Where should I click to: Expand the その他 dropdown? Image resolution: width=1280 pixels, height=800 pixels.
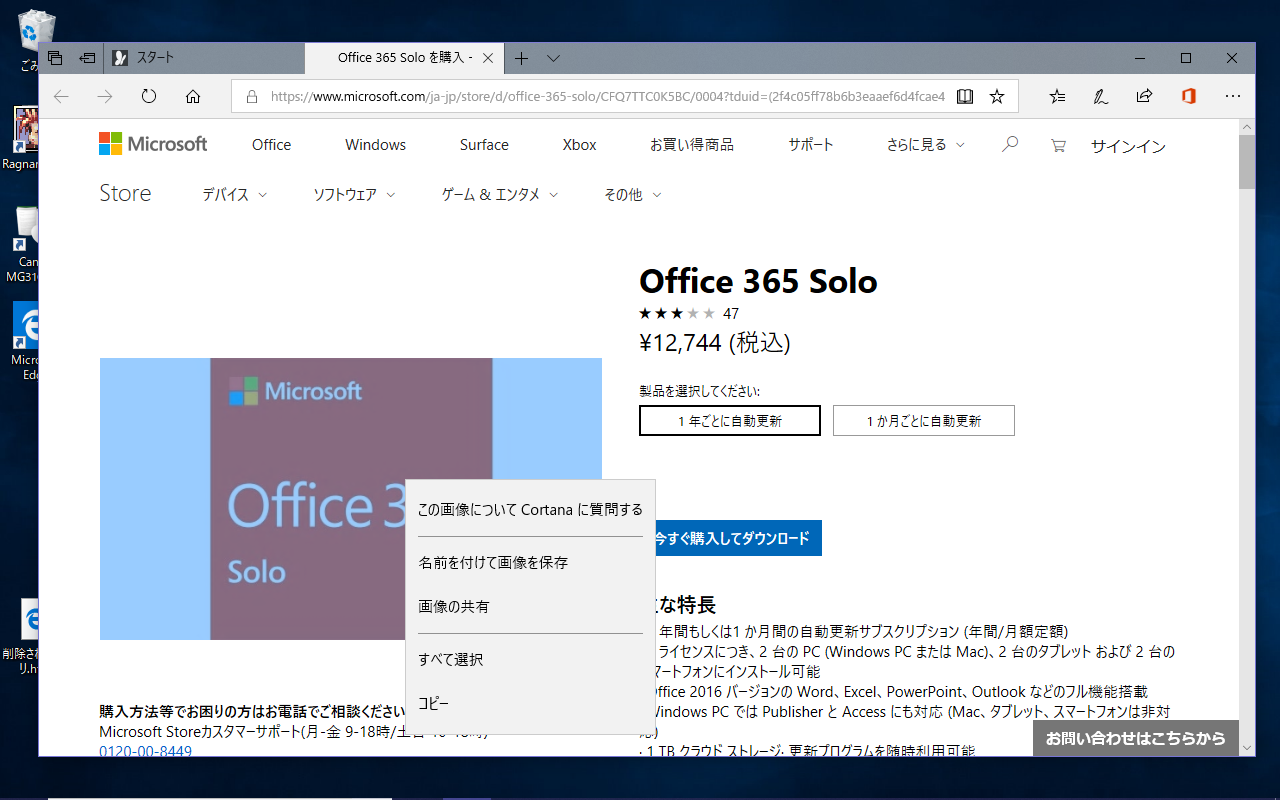[x=633, y=195]
